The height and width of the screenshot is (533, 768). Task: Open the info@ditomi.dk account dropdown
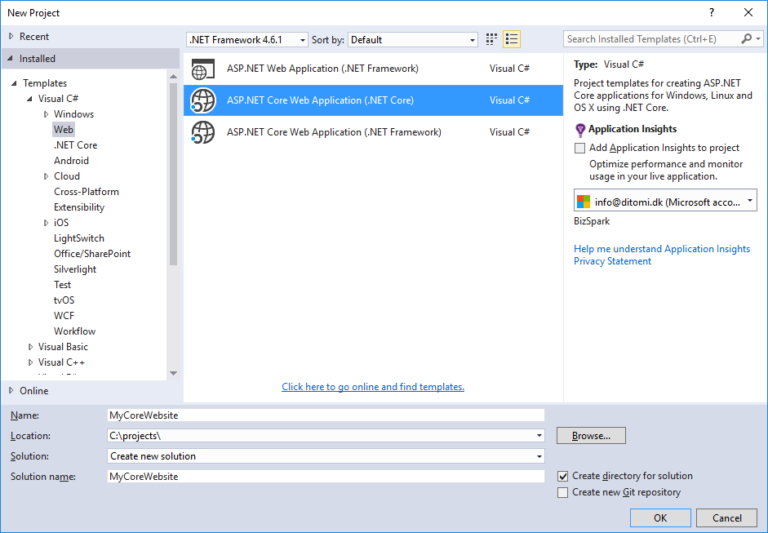(749, 200)
